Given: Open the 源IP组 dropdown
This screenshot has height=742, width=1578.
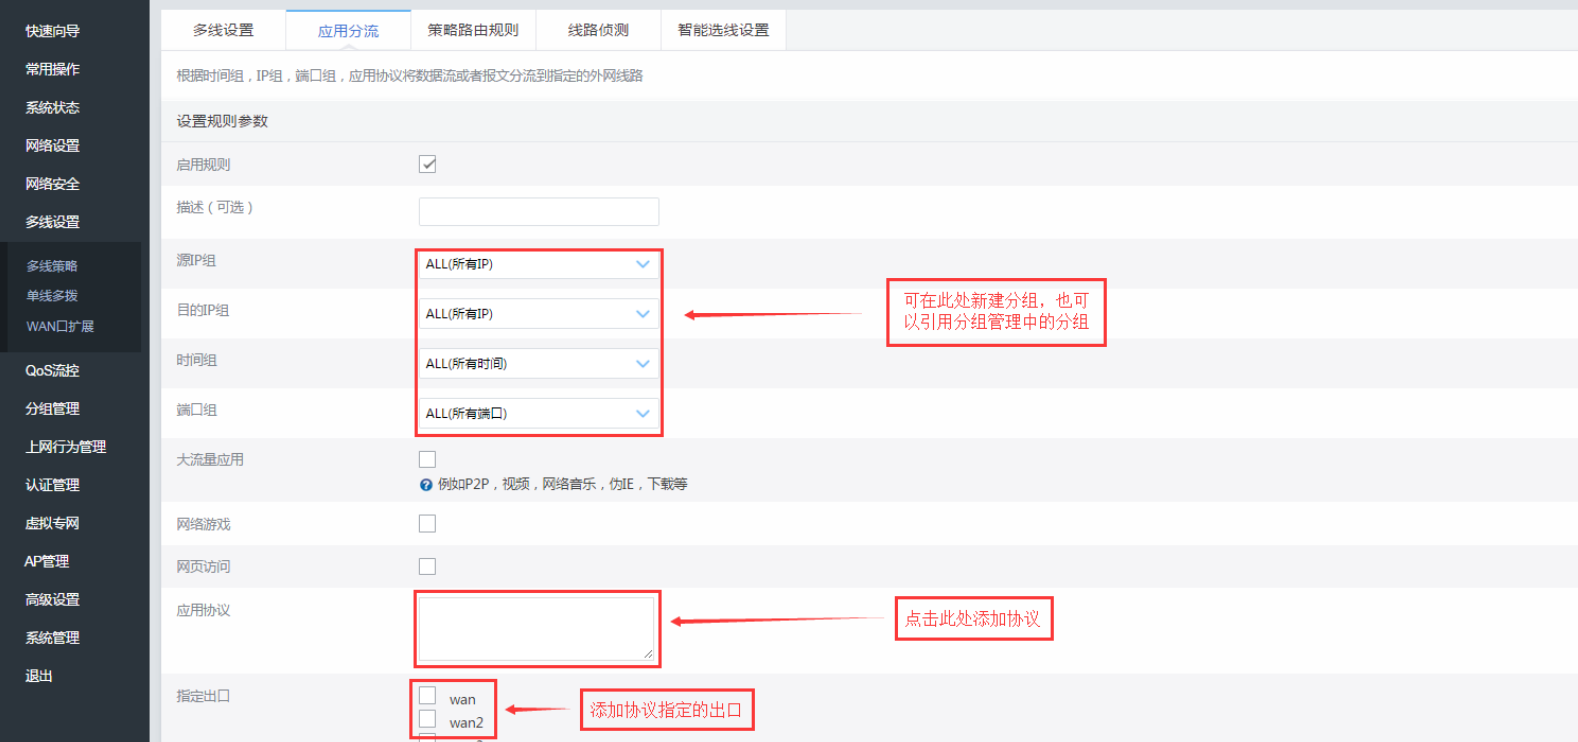Looking at the screenshot, I should pos(538,264).
